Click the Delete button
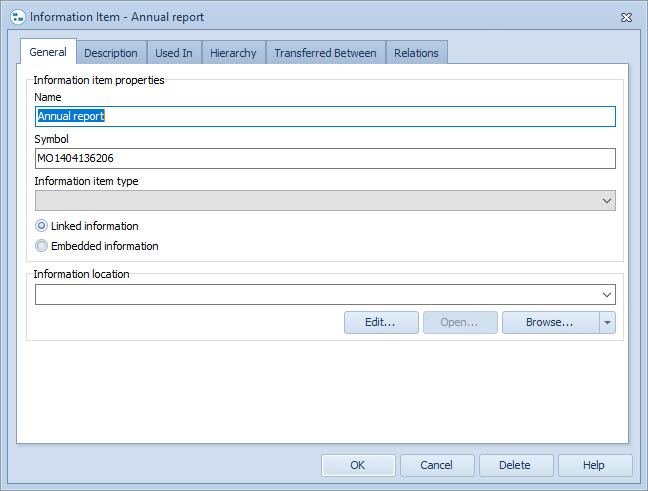This screenshot has width=648, height=491. point(516,465)
